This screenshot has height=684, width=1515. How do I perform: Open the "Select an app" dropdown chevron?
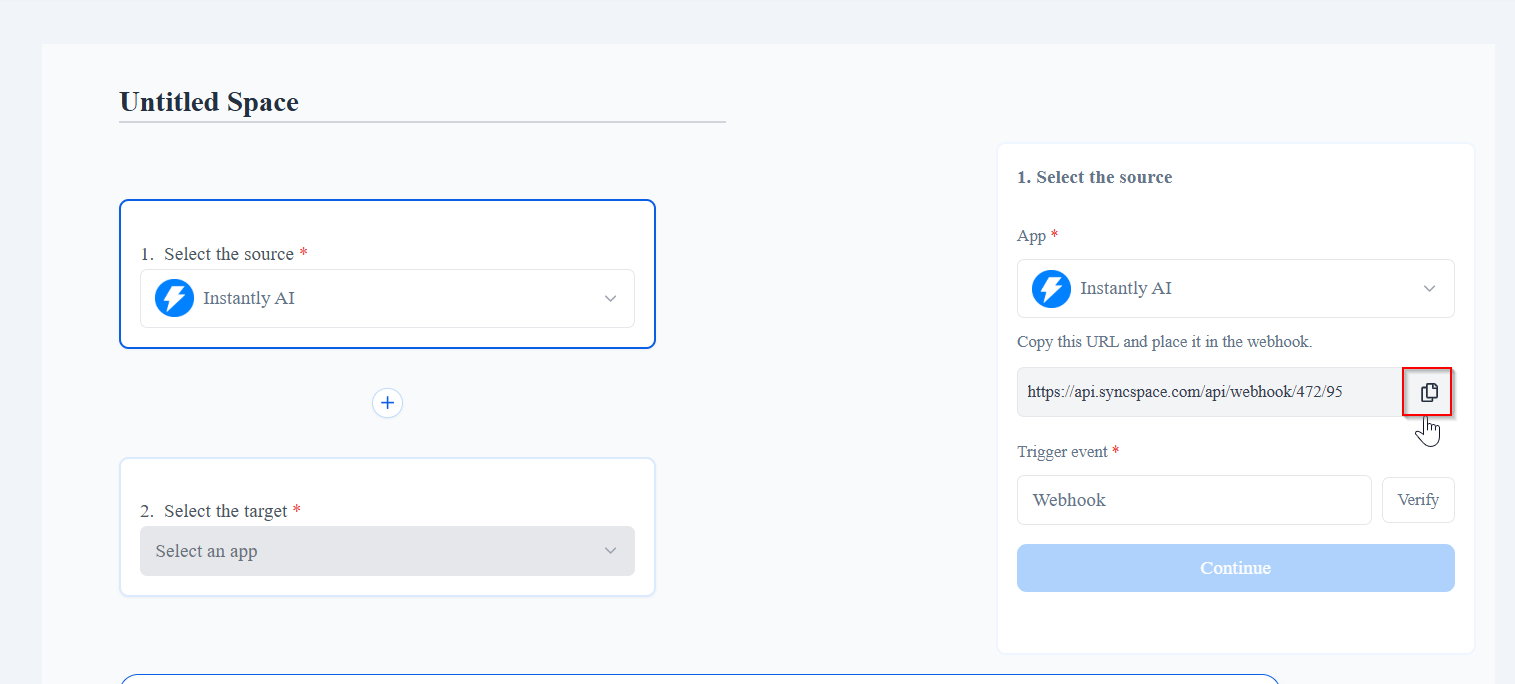pyautogui.click(x=610, y=551)
